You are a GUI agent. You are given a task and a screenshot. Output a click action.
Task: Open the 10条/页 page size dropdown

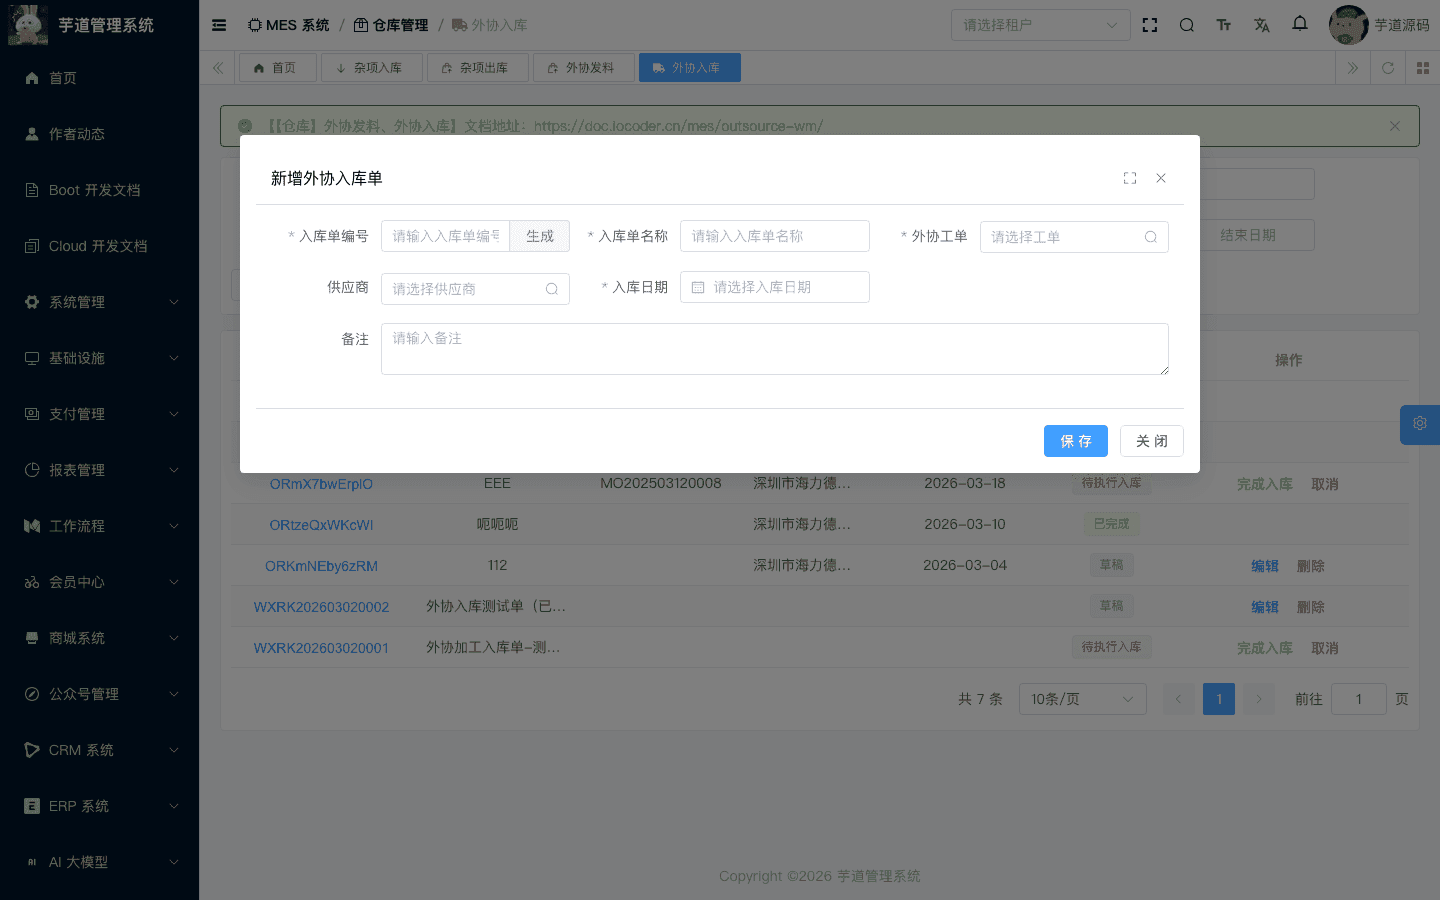pyautogui.click(x=1082, y=698)
